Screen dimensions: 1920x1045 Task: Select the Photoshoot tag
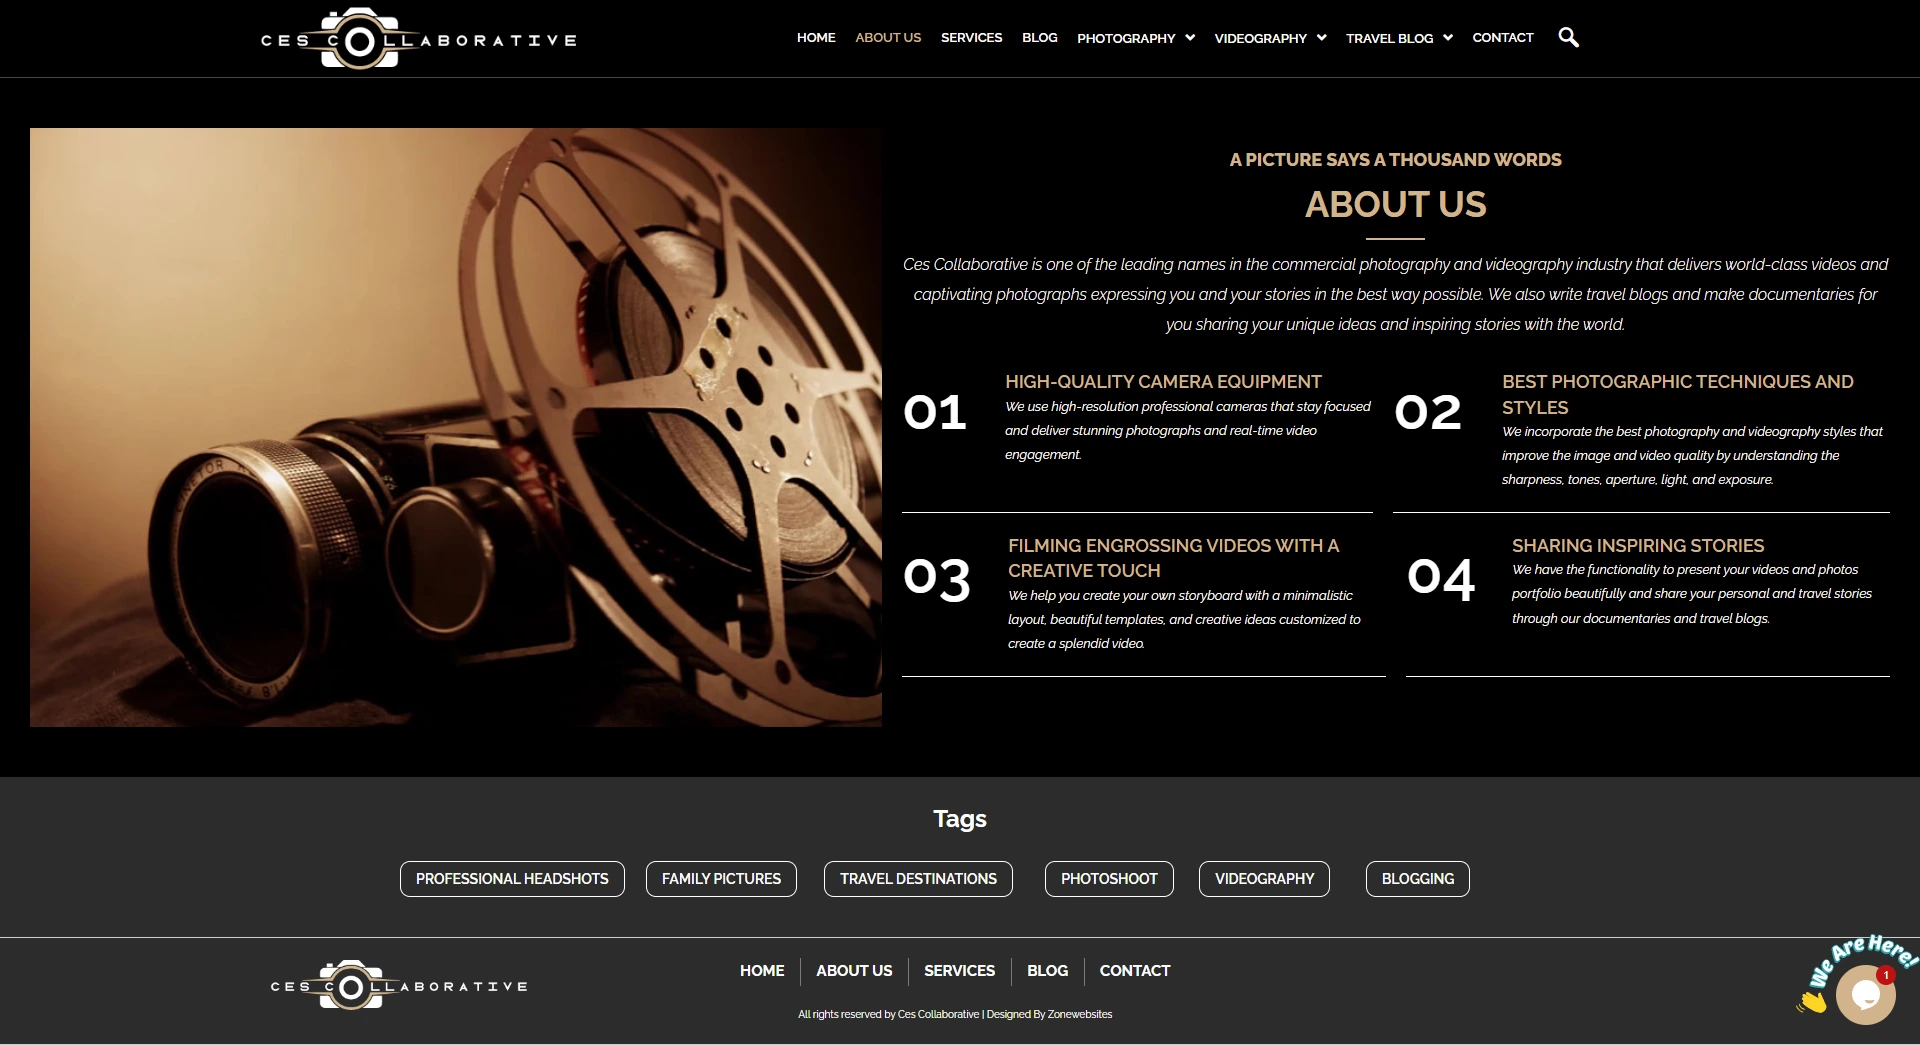click(x=1109, y=879)
